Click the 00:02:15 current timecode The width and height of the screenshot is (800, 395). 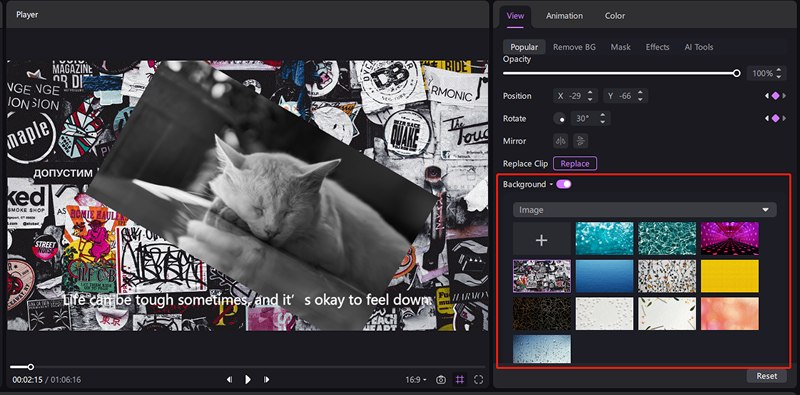pos(28,380)
